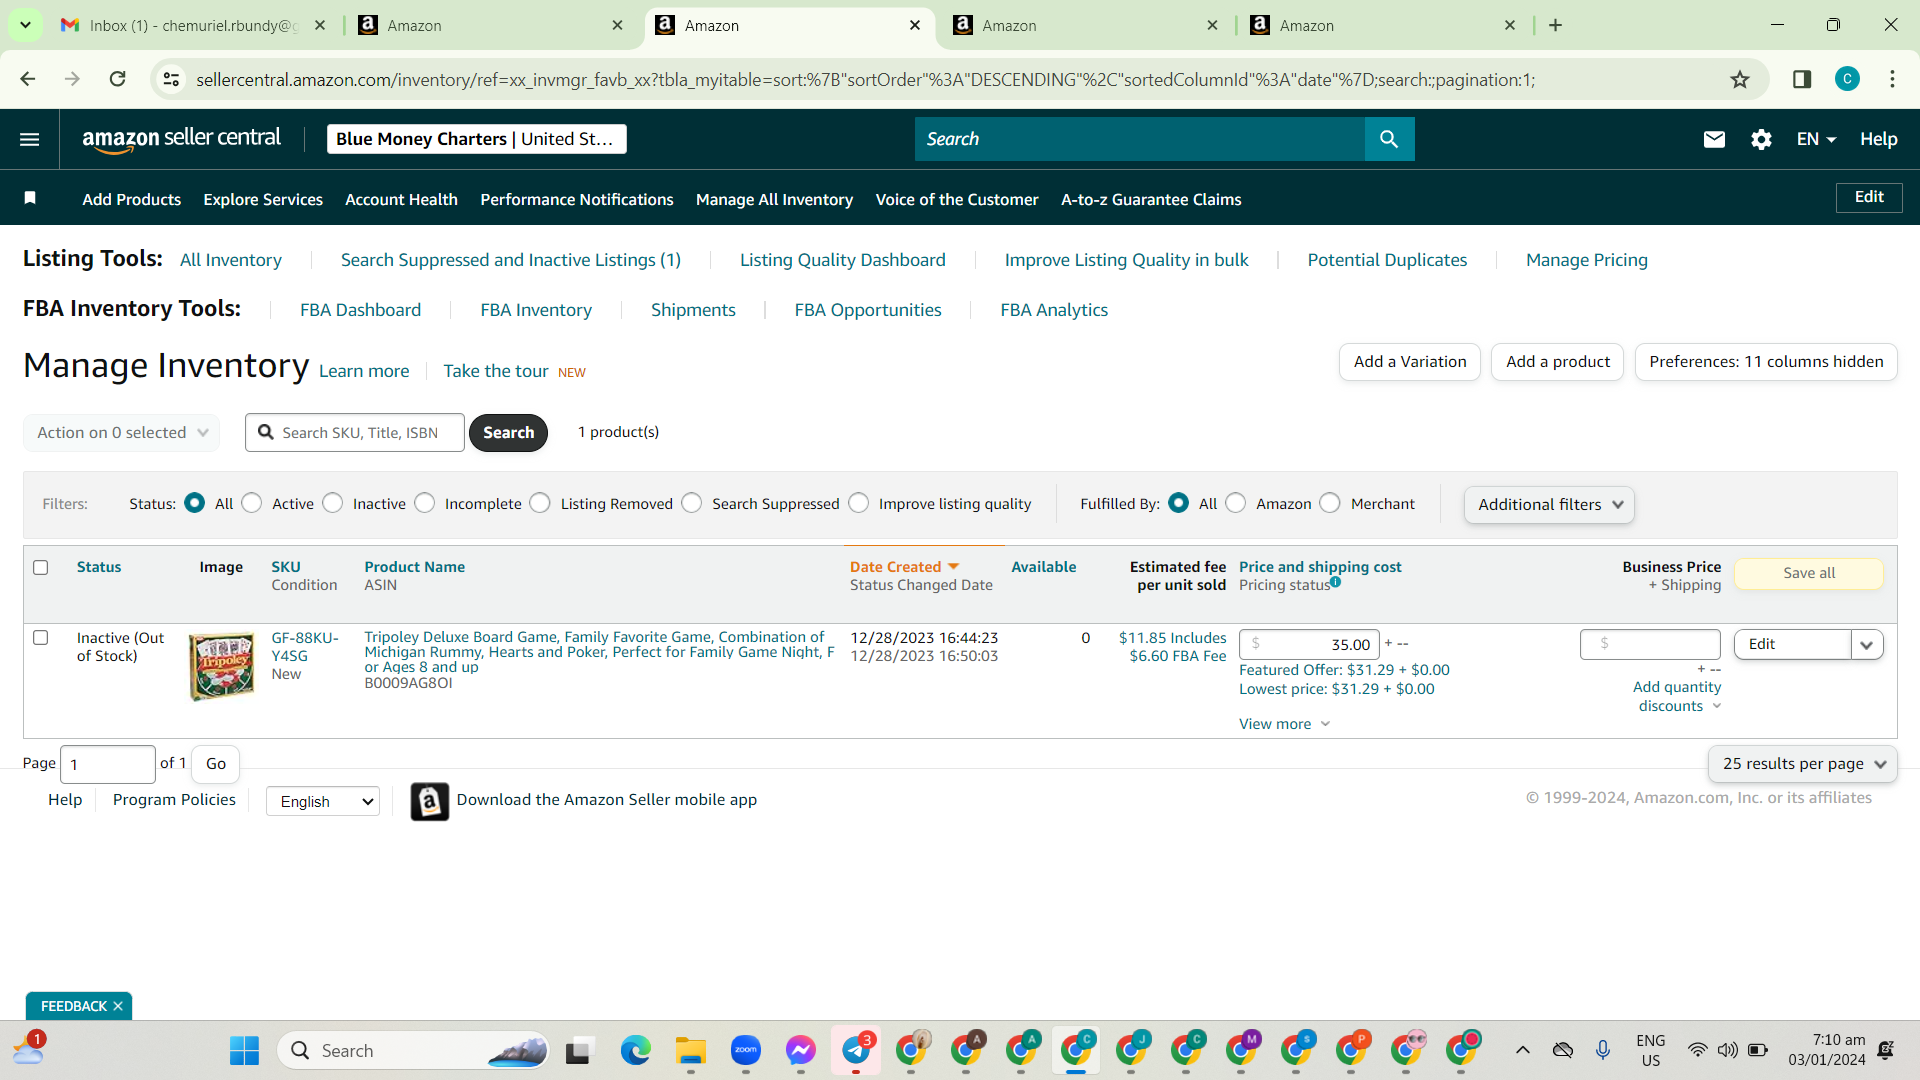Bookmark this page with the star icon
Screen dimensions: 1920x1080
pos(1740,79)
